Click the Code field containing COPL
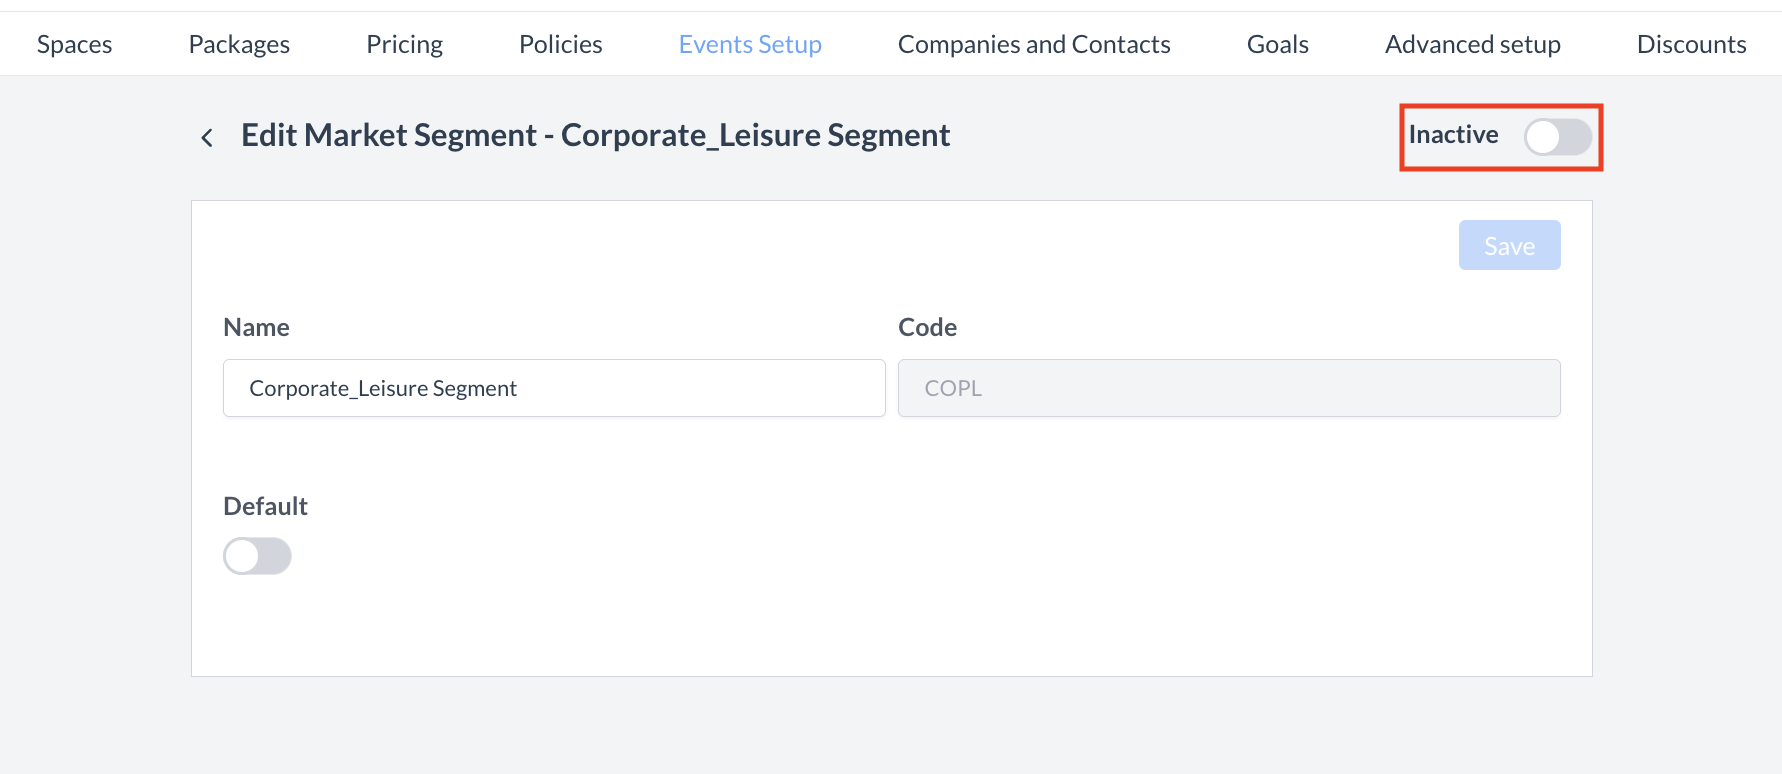This screenshot has height=774, width=1782. tap(1228, 388)
